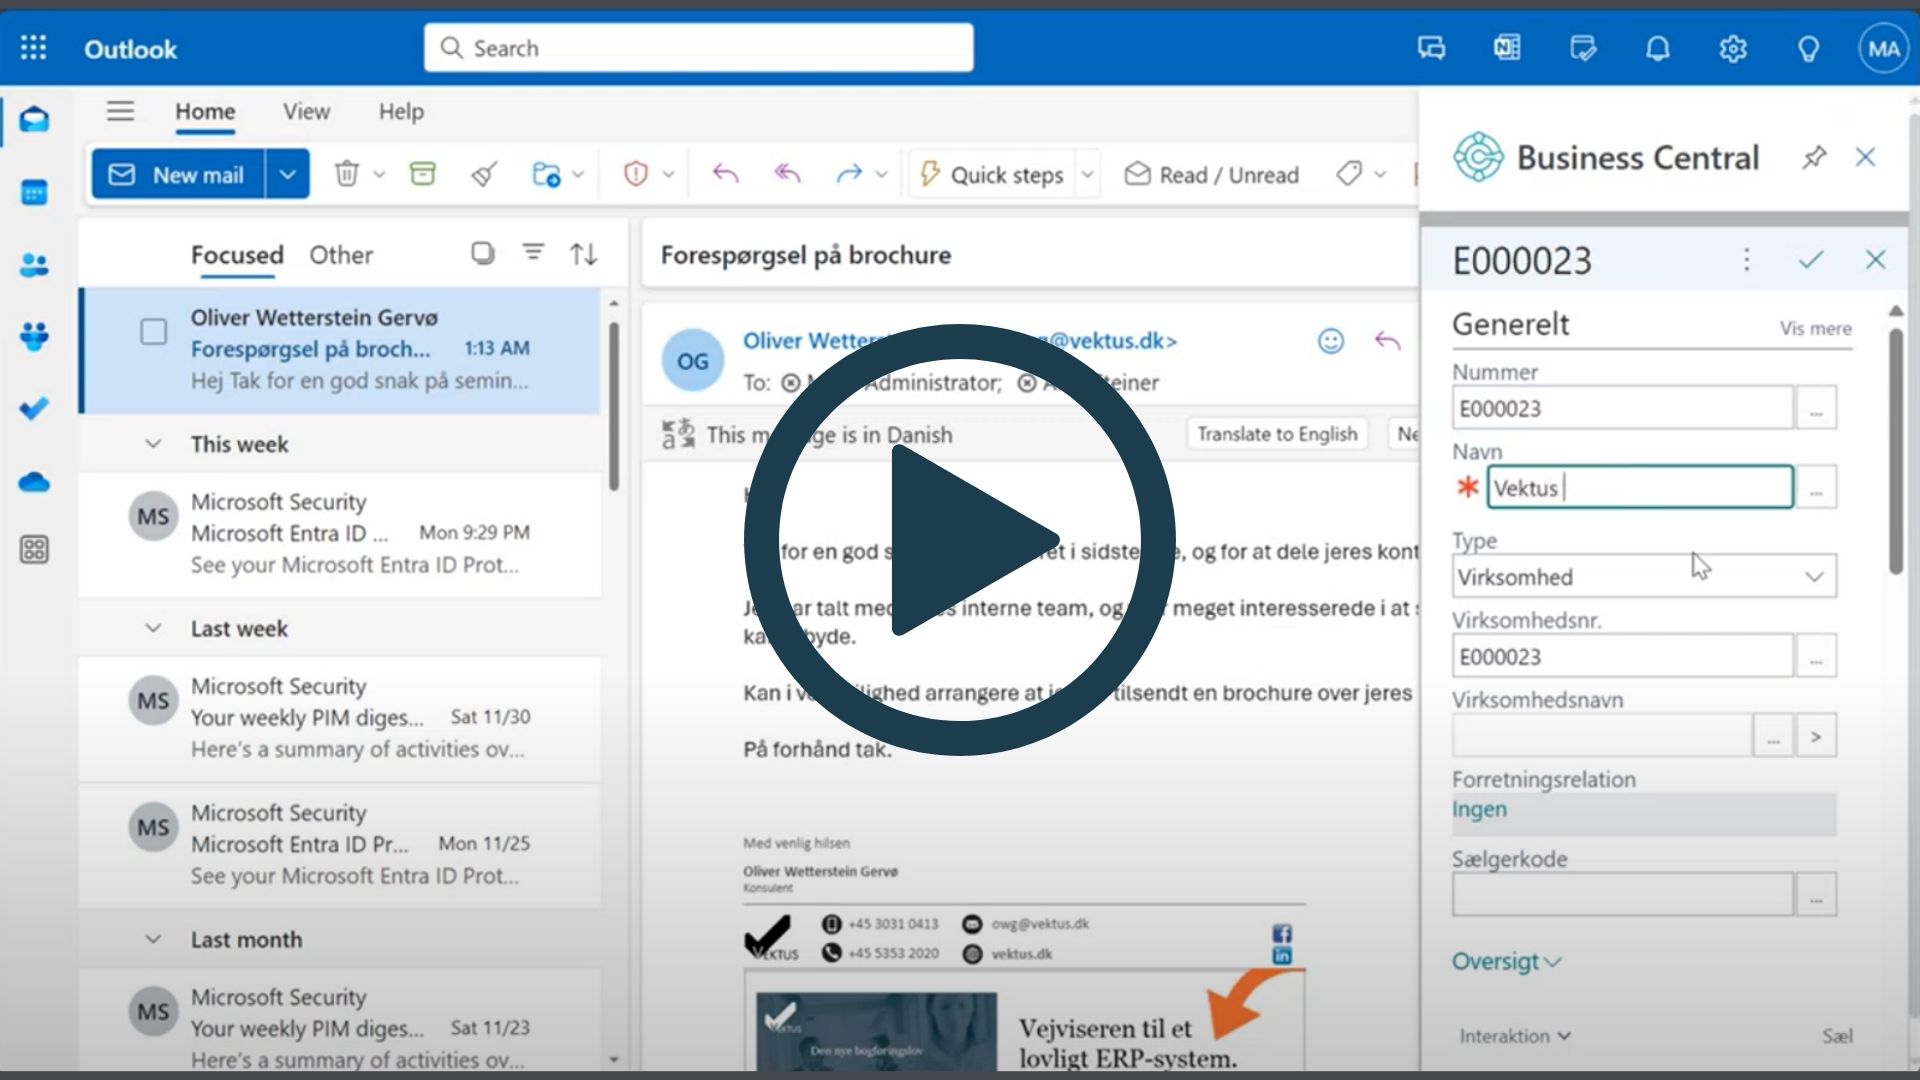The image size is (1920, 1080).
Task: Archive the selected message
Action: pyautogui.click(x=423, y=174)
